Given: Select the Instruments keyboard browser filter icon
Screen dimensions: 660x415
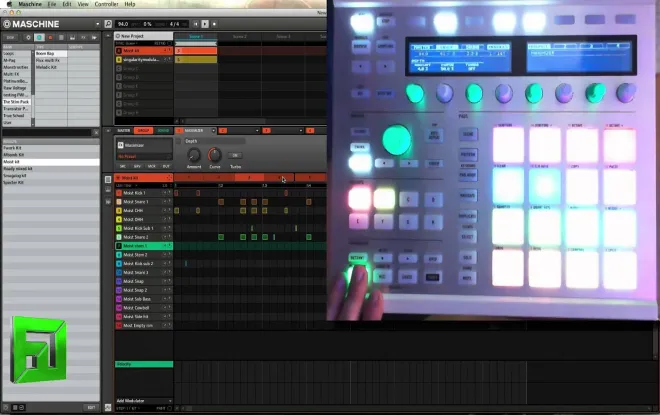Looking at the screenshot, I should pos(72,37).
